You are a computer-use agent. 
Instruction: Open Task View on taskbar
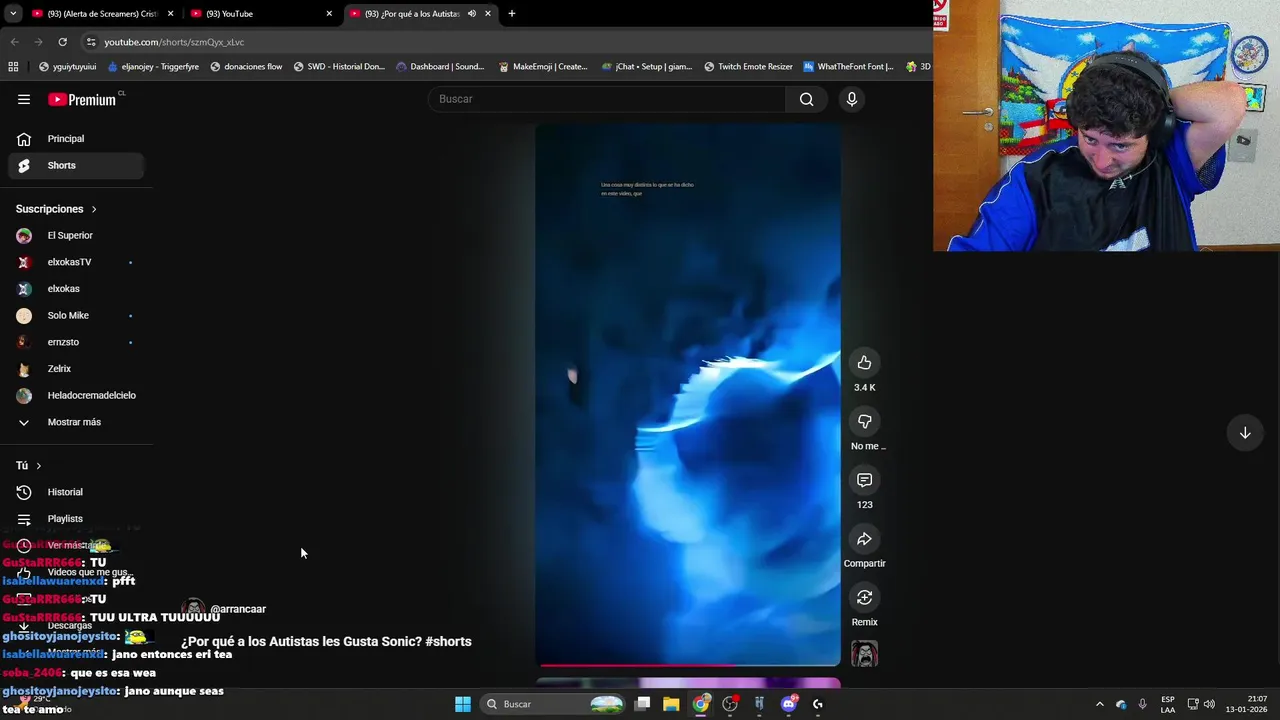pyautogui.click(x=643, y=704)
